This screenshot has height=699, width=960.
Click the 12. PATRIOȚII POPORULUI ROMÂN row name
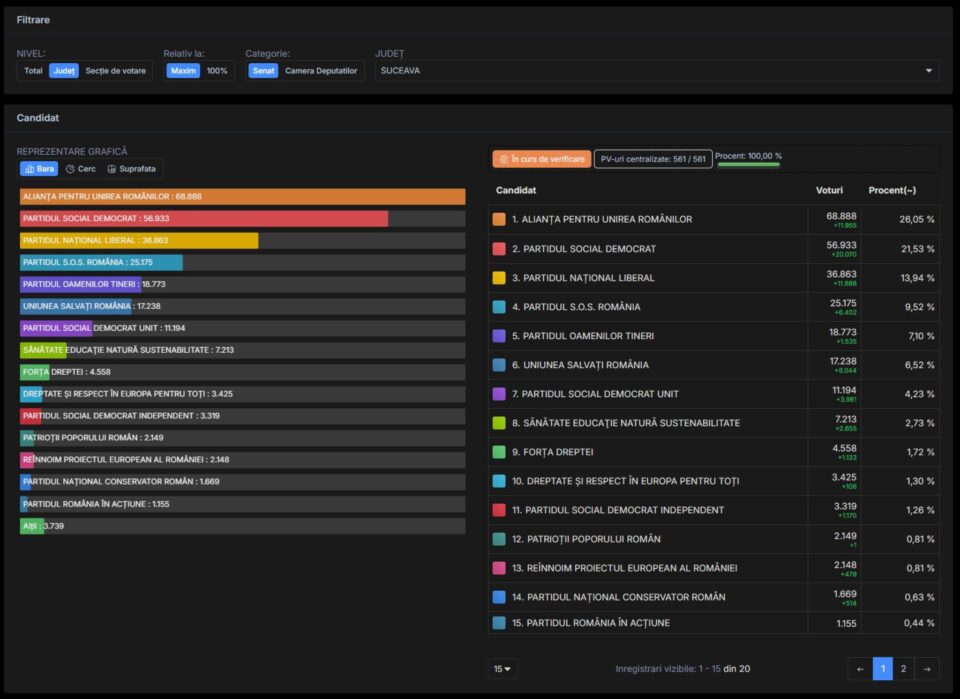[587, 539]
